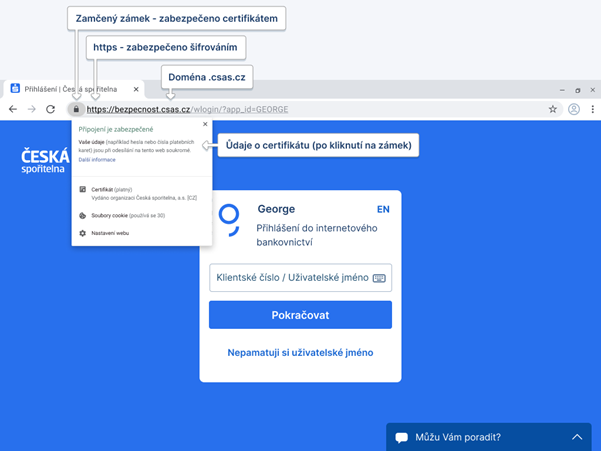Open the Další informace link
The height and width of the screenshot is (451, 601).
(97, 160)
